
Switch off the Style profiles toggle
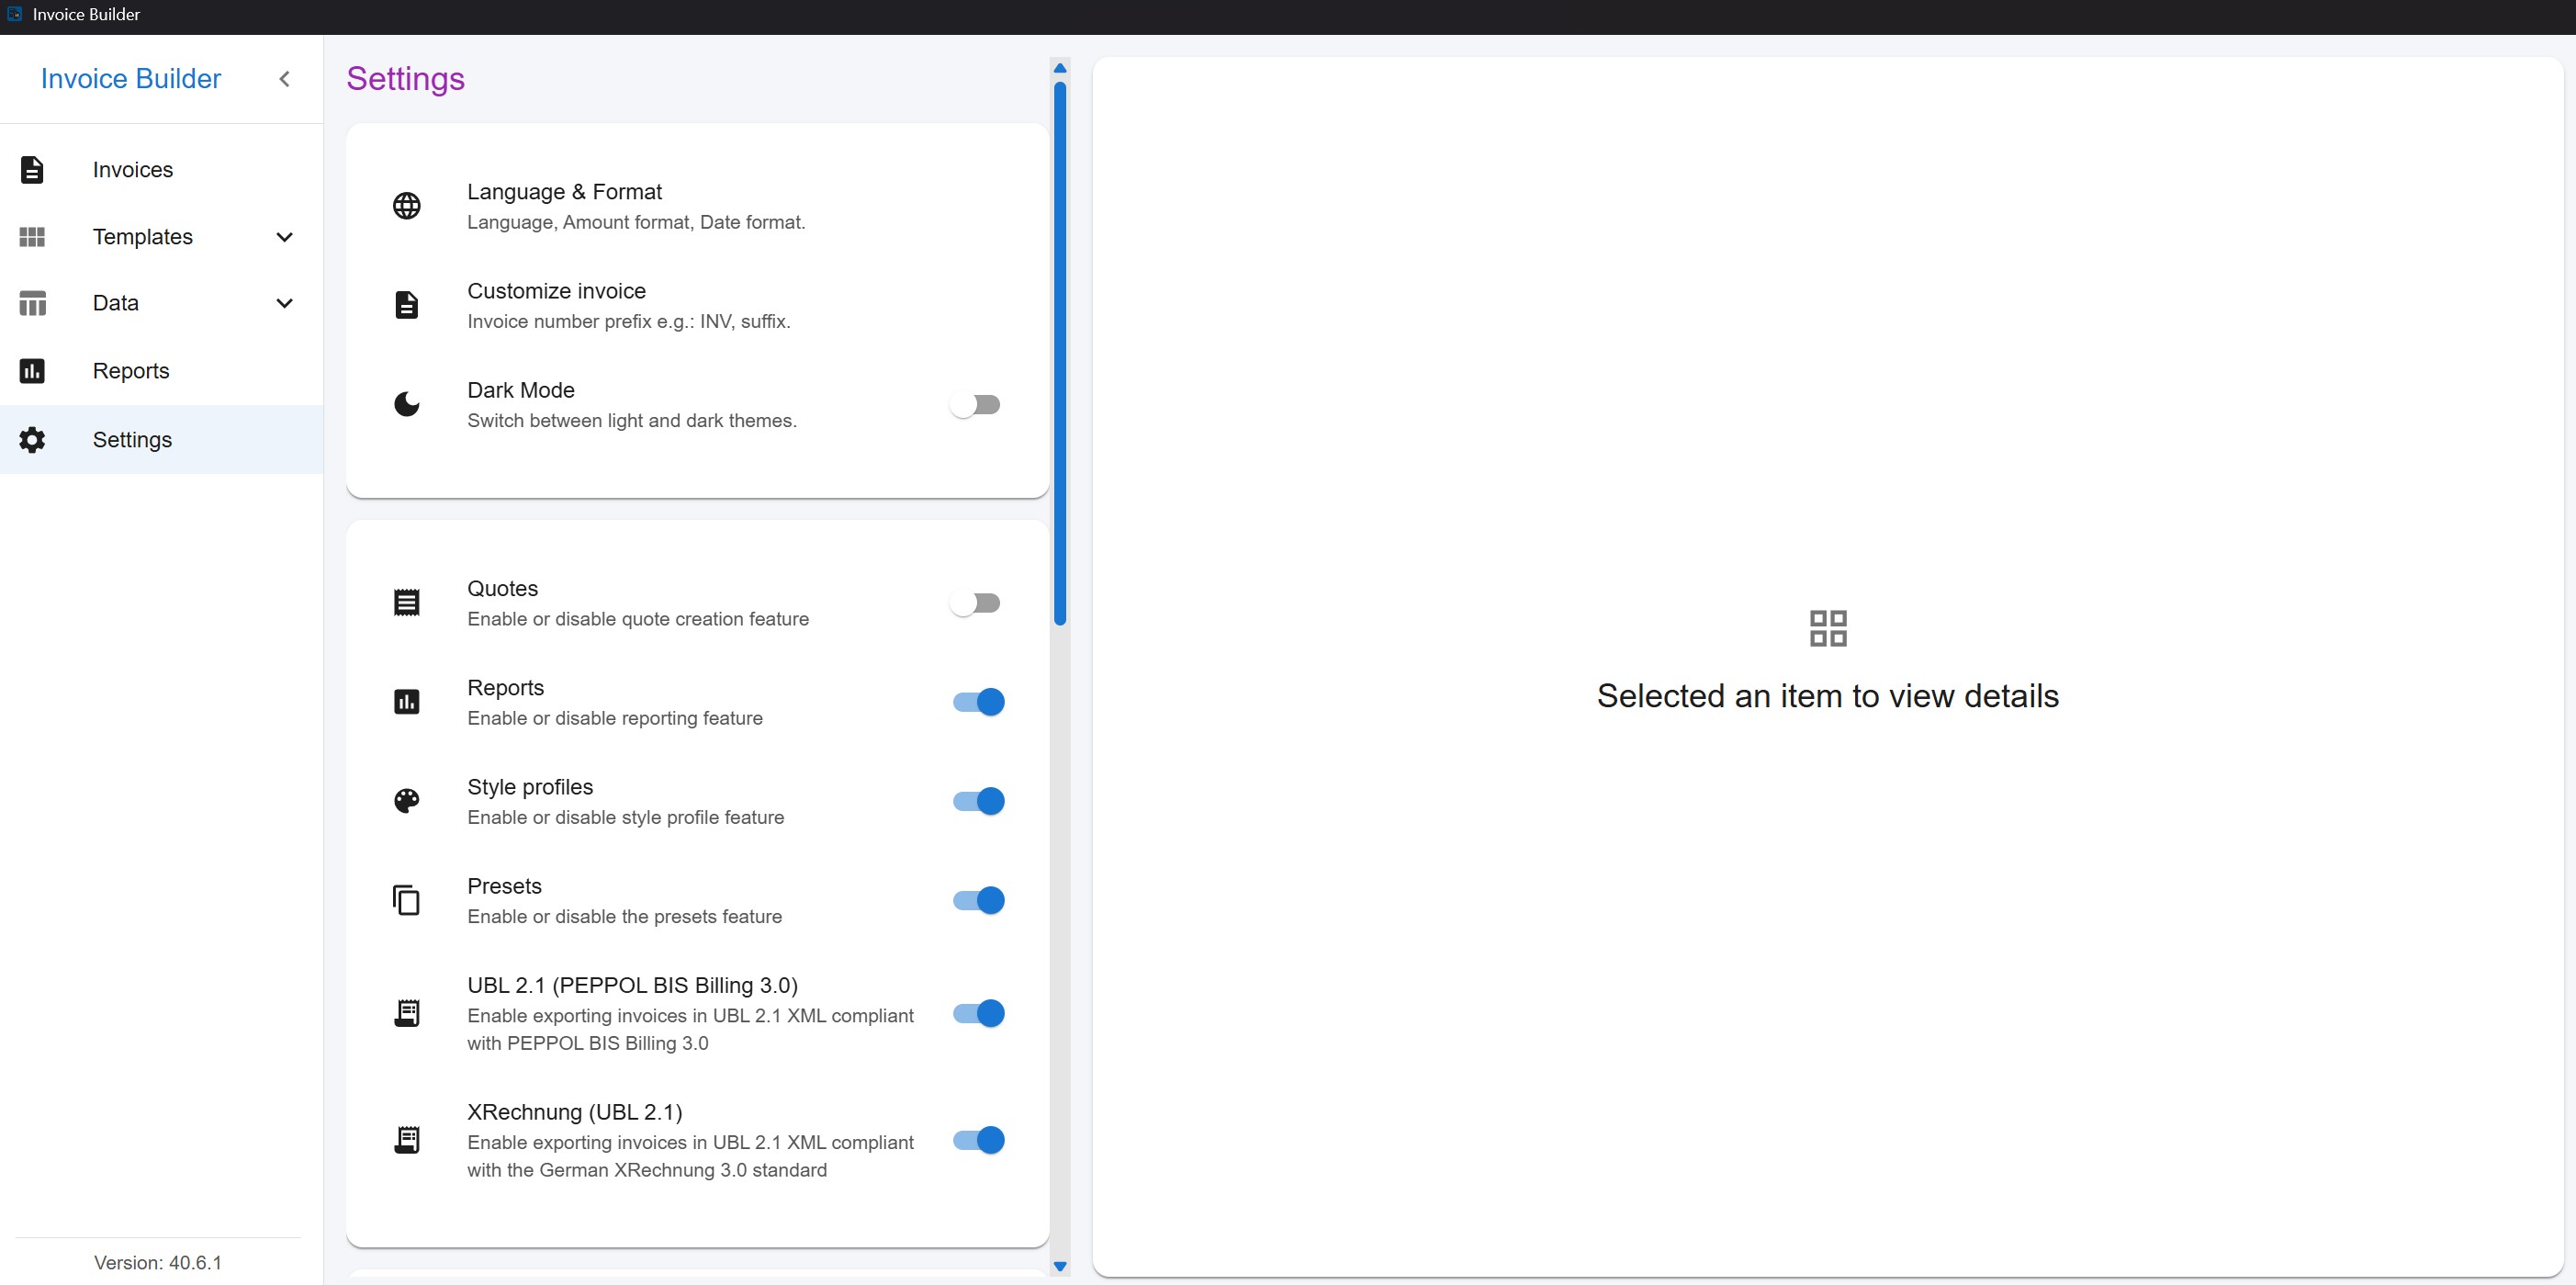(x=978, y=801)
